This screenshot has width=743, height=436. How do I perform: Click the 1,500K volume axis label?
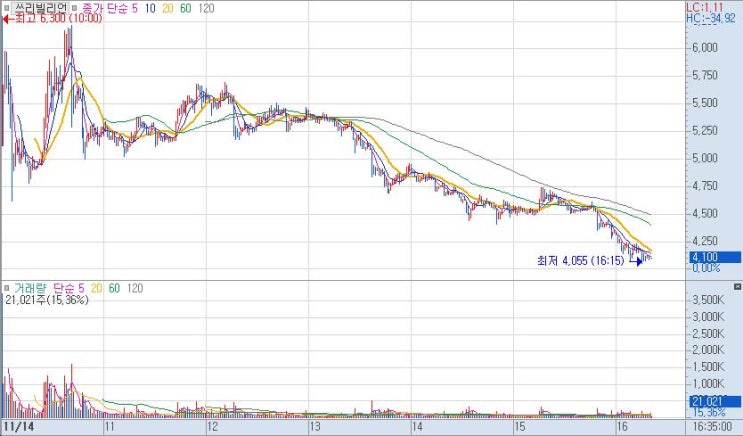(708, 366)
